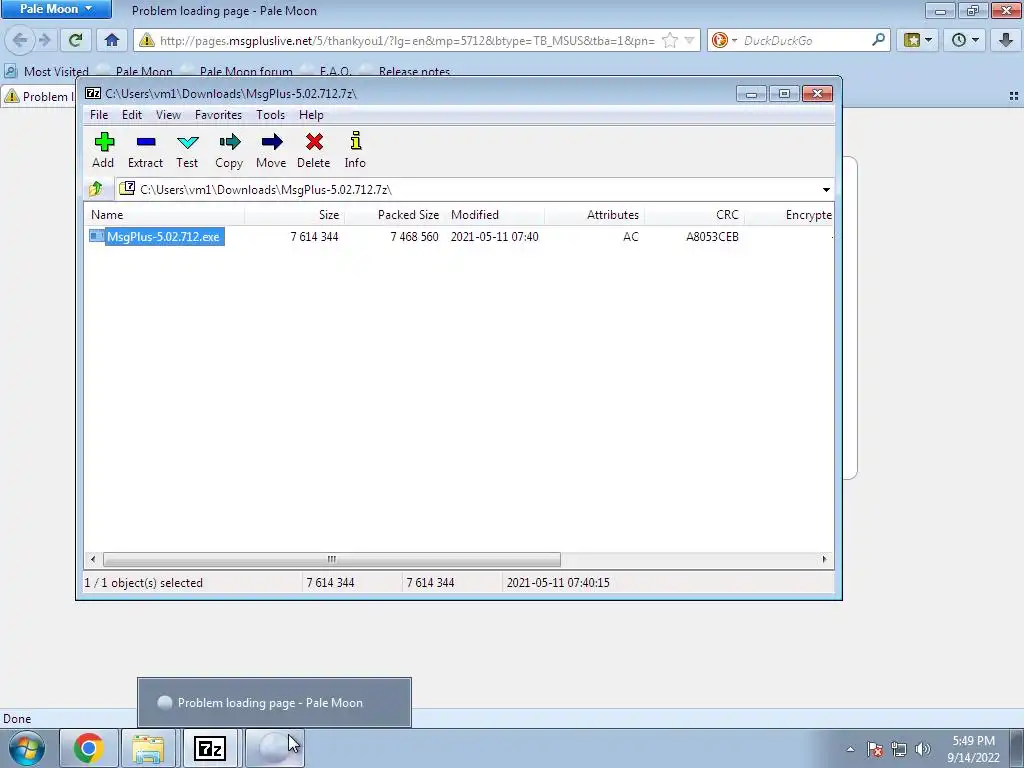Image resolution: width=1024 pixels, height=768 pixels.
Task: Go forward in Pale Moon
Action: 44,40
